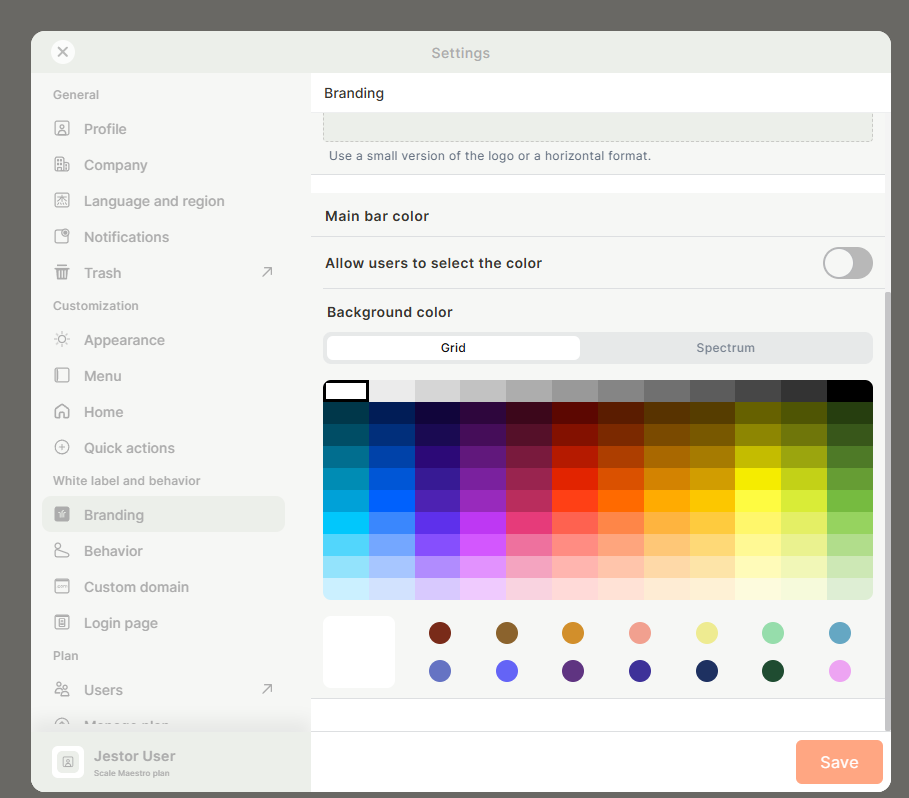Pick the dark purple preset circle

click(x=573, y=671)
